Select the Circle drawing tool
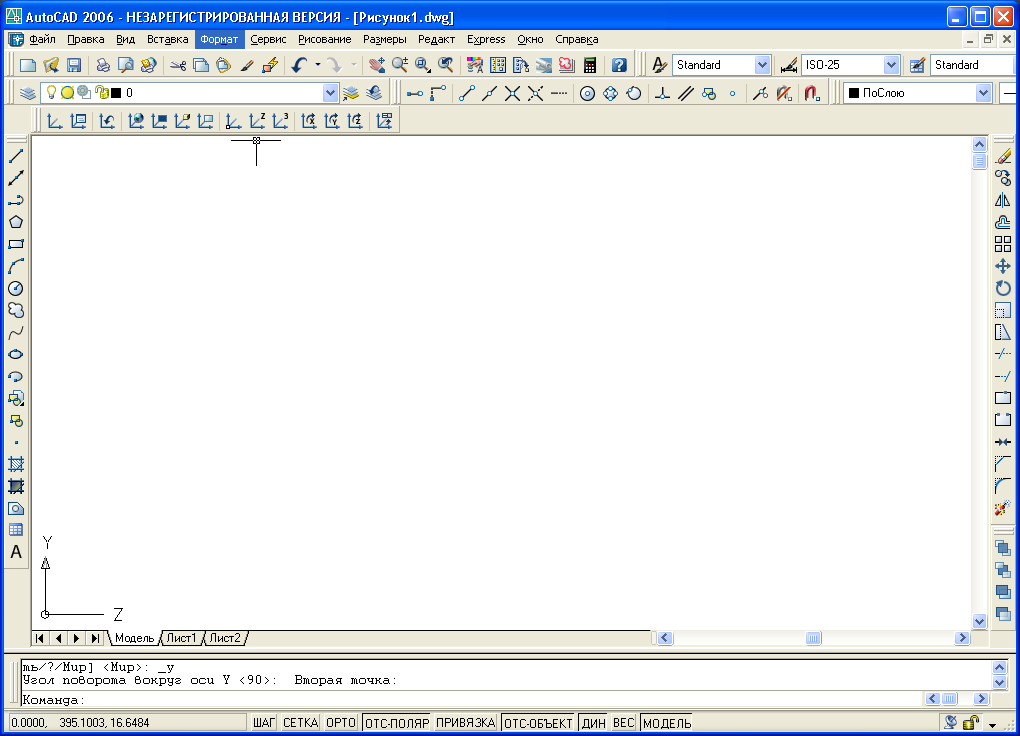This screenshot has height=736, width=1020. click(16, 288)
